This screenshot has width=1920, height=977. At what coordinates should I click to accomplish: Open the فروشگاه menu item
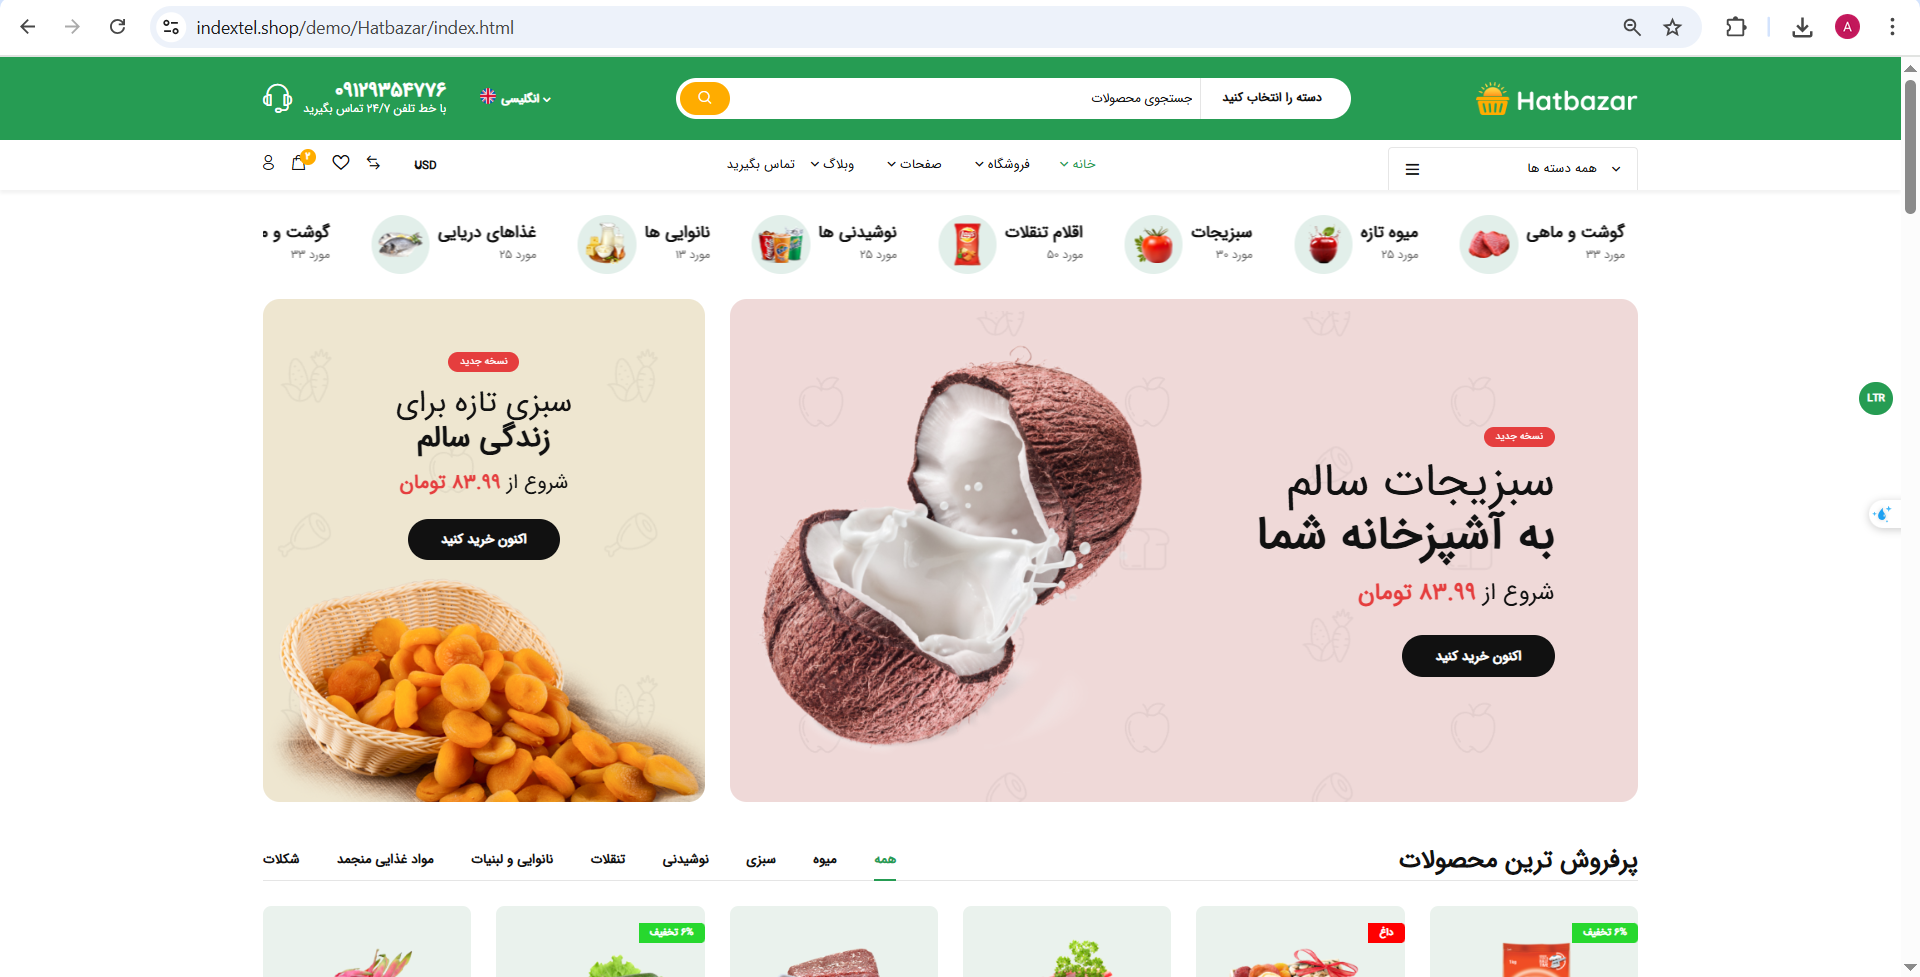point(1002,164)
